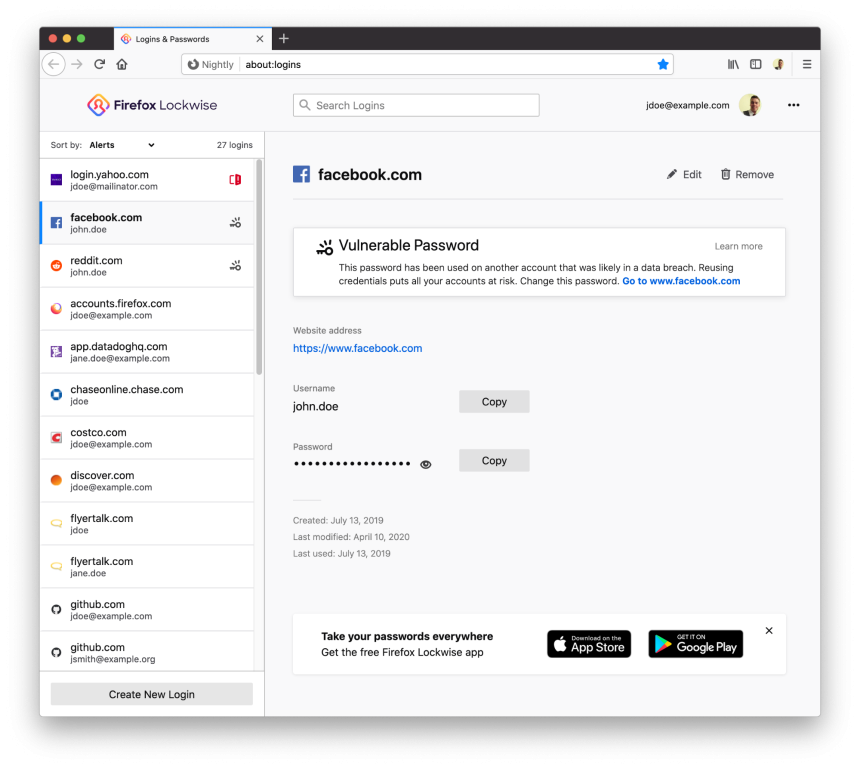Reveal the password with the eye icon
This screenshot has width=860, height=769.
click(x=426, y=464)
